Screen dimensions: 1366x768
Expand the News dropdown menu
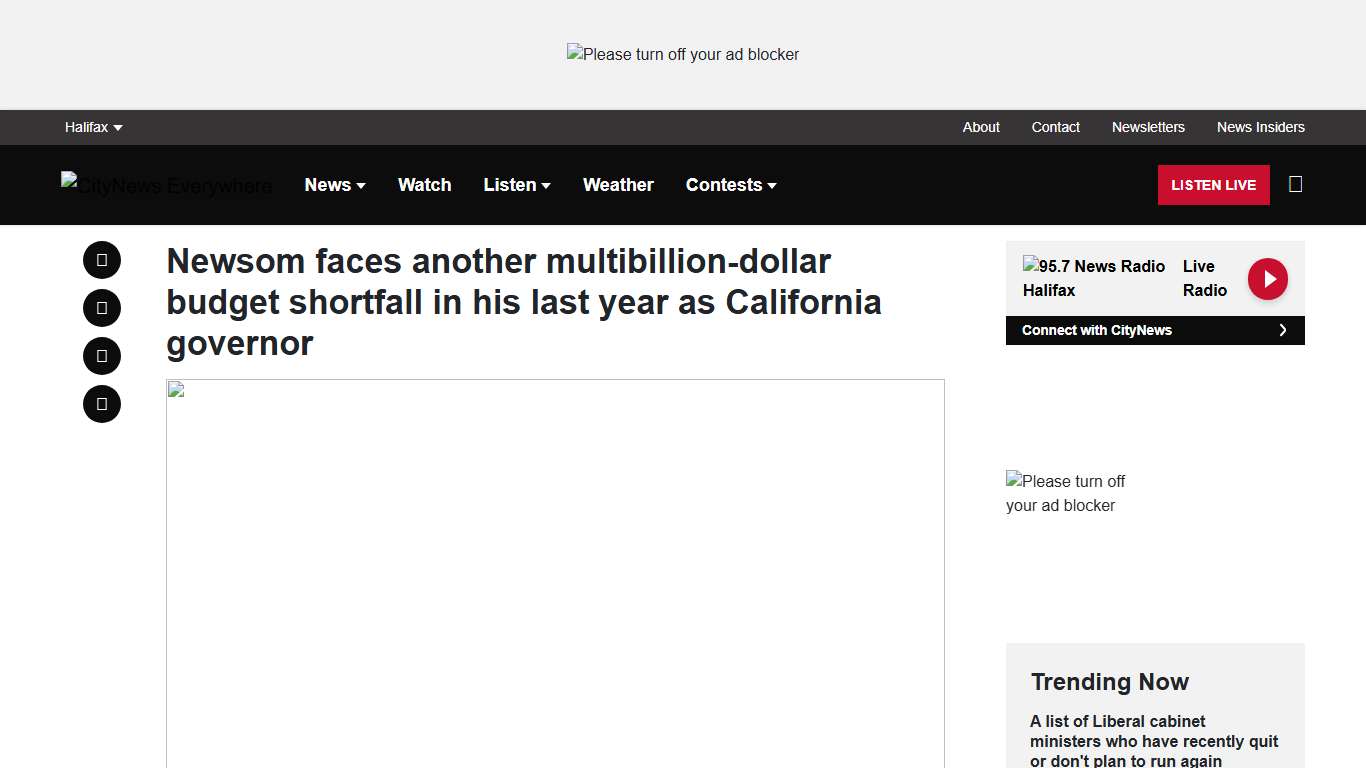tap(335, 185)
